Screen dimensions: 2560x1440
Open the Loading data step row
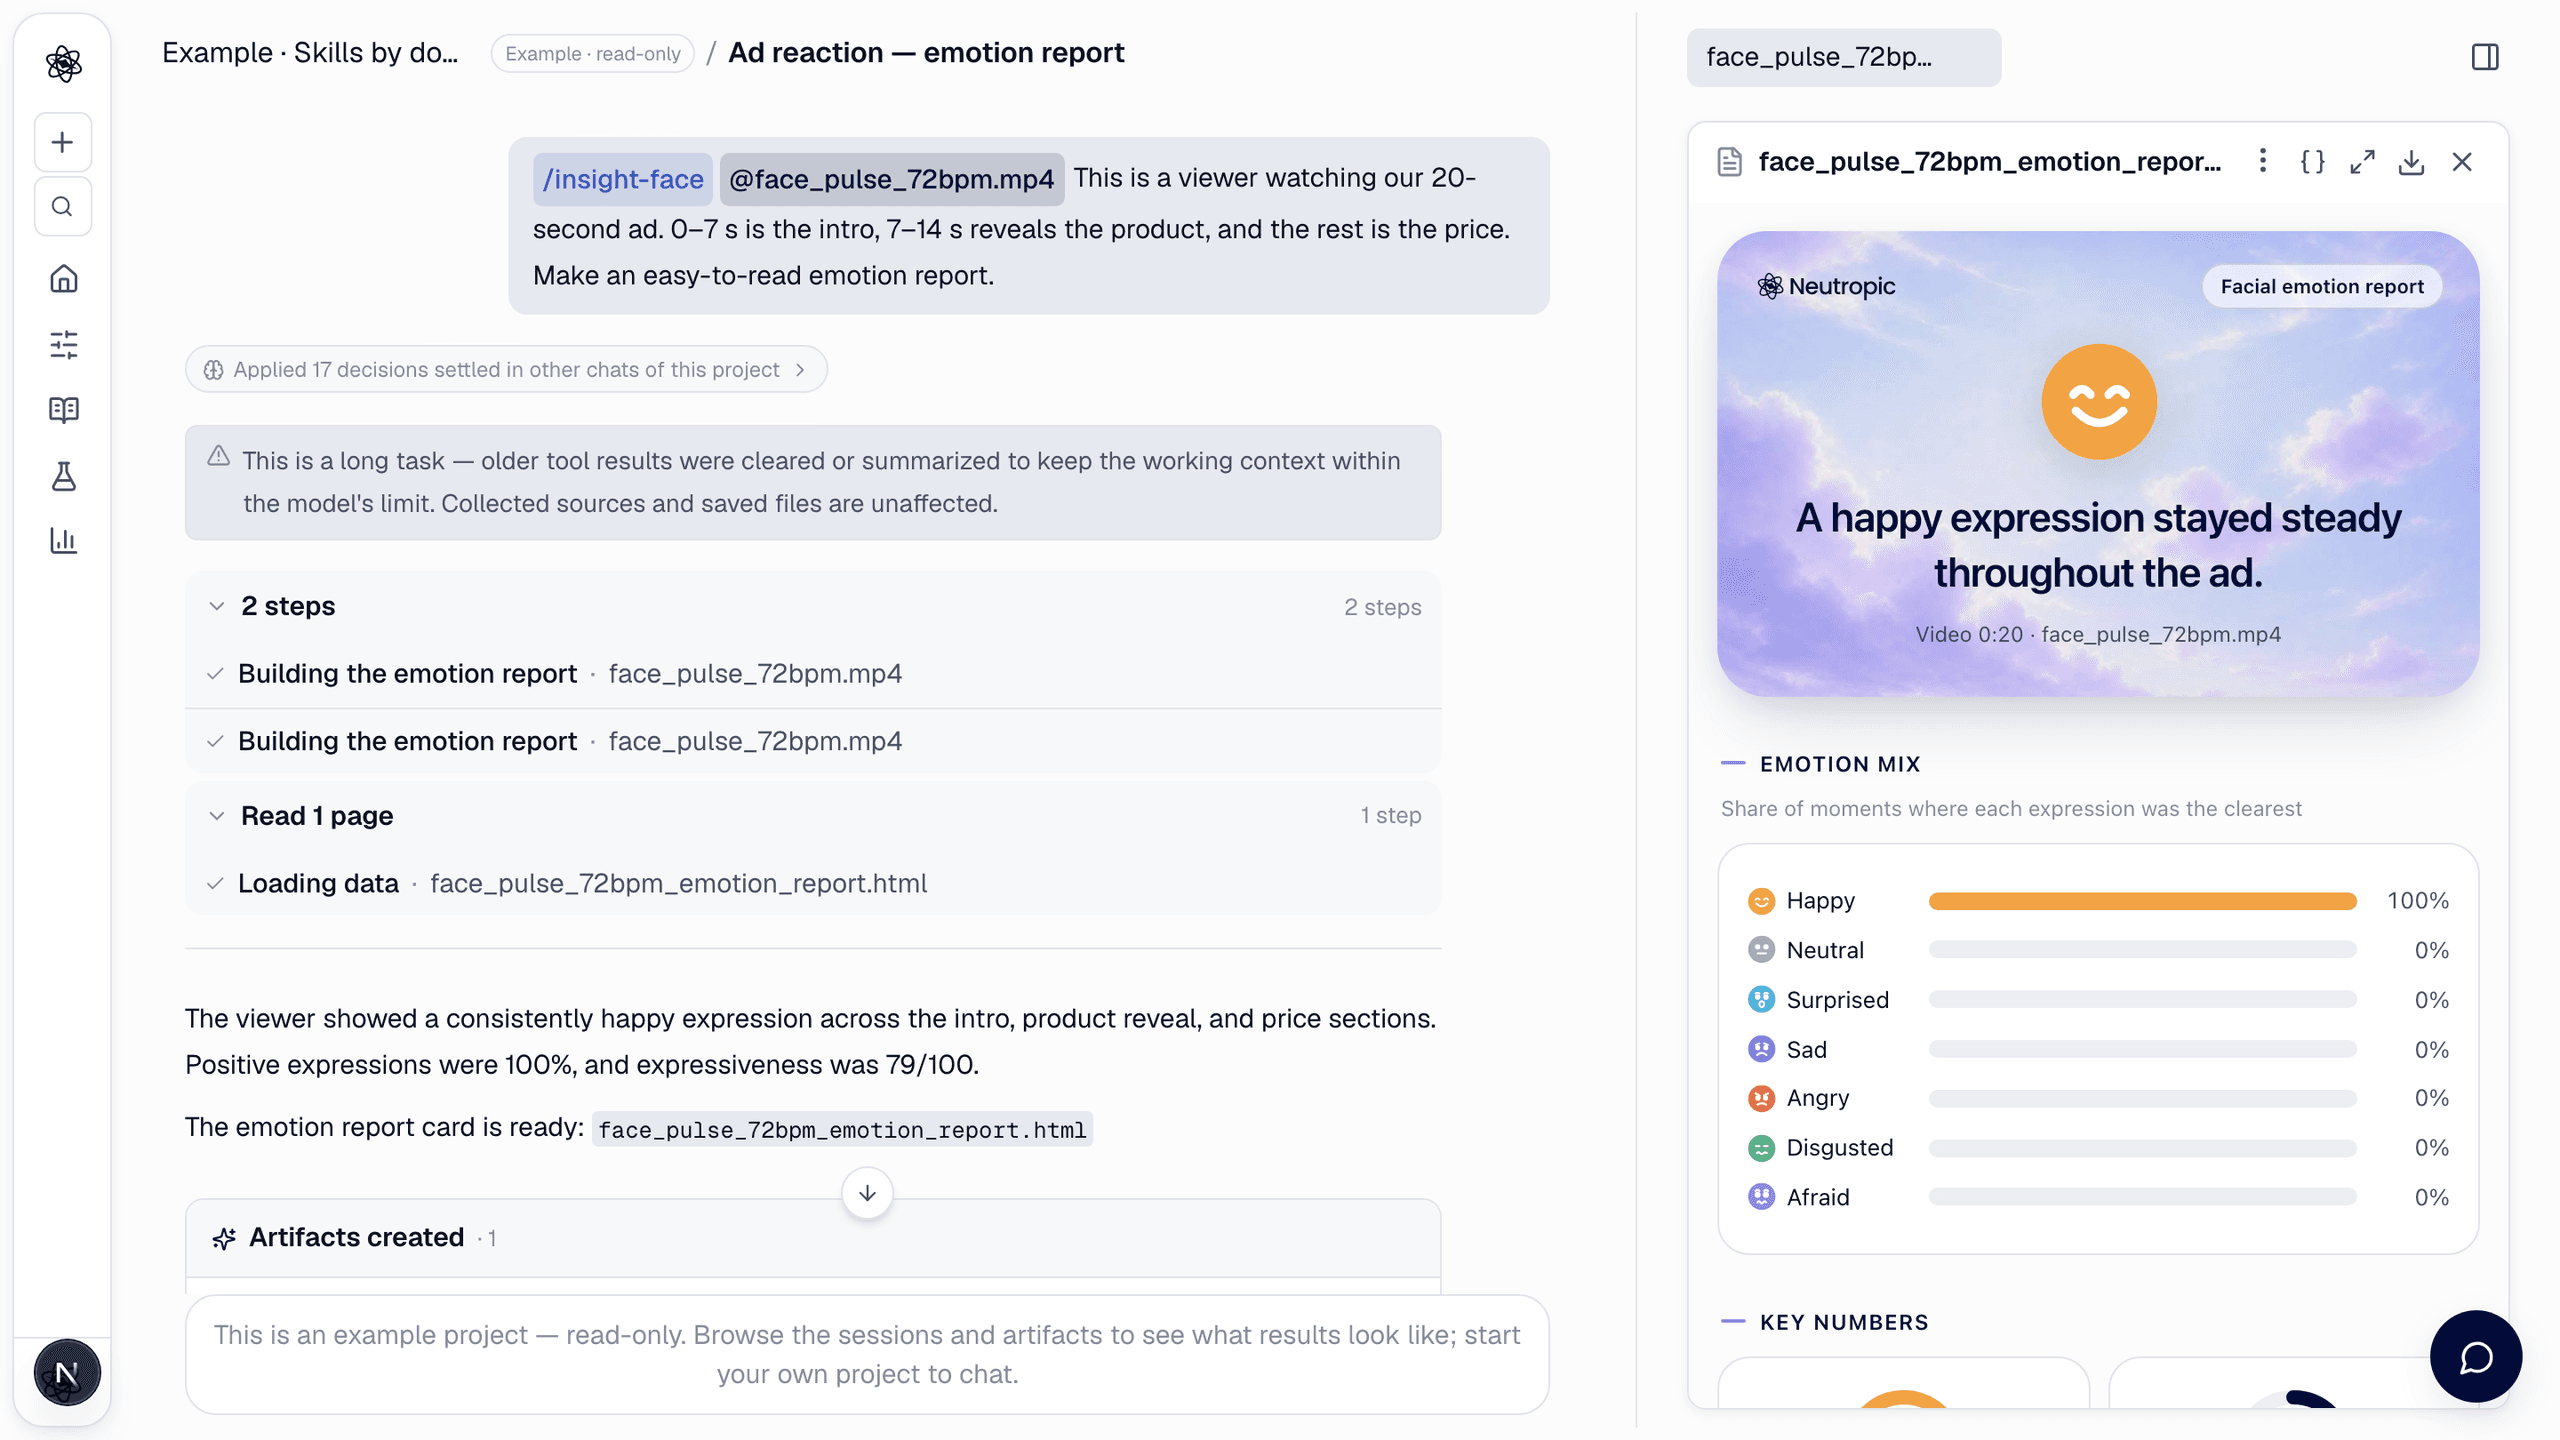(x=813, y=883)
